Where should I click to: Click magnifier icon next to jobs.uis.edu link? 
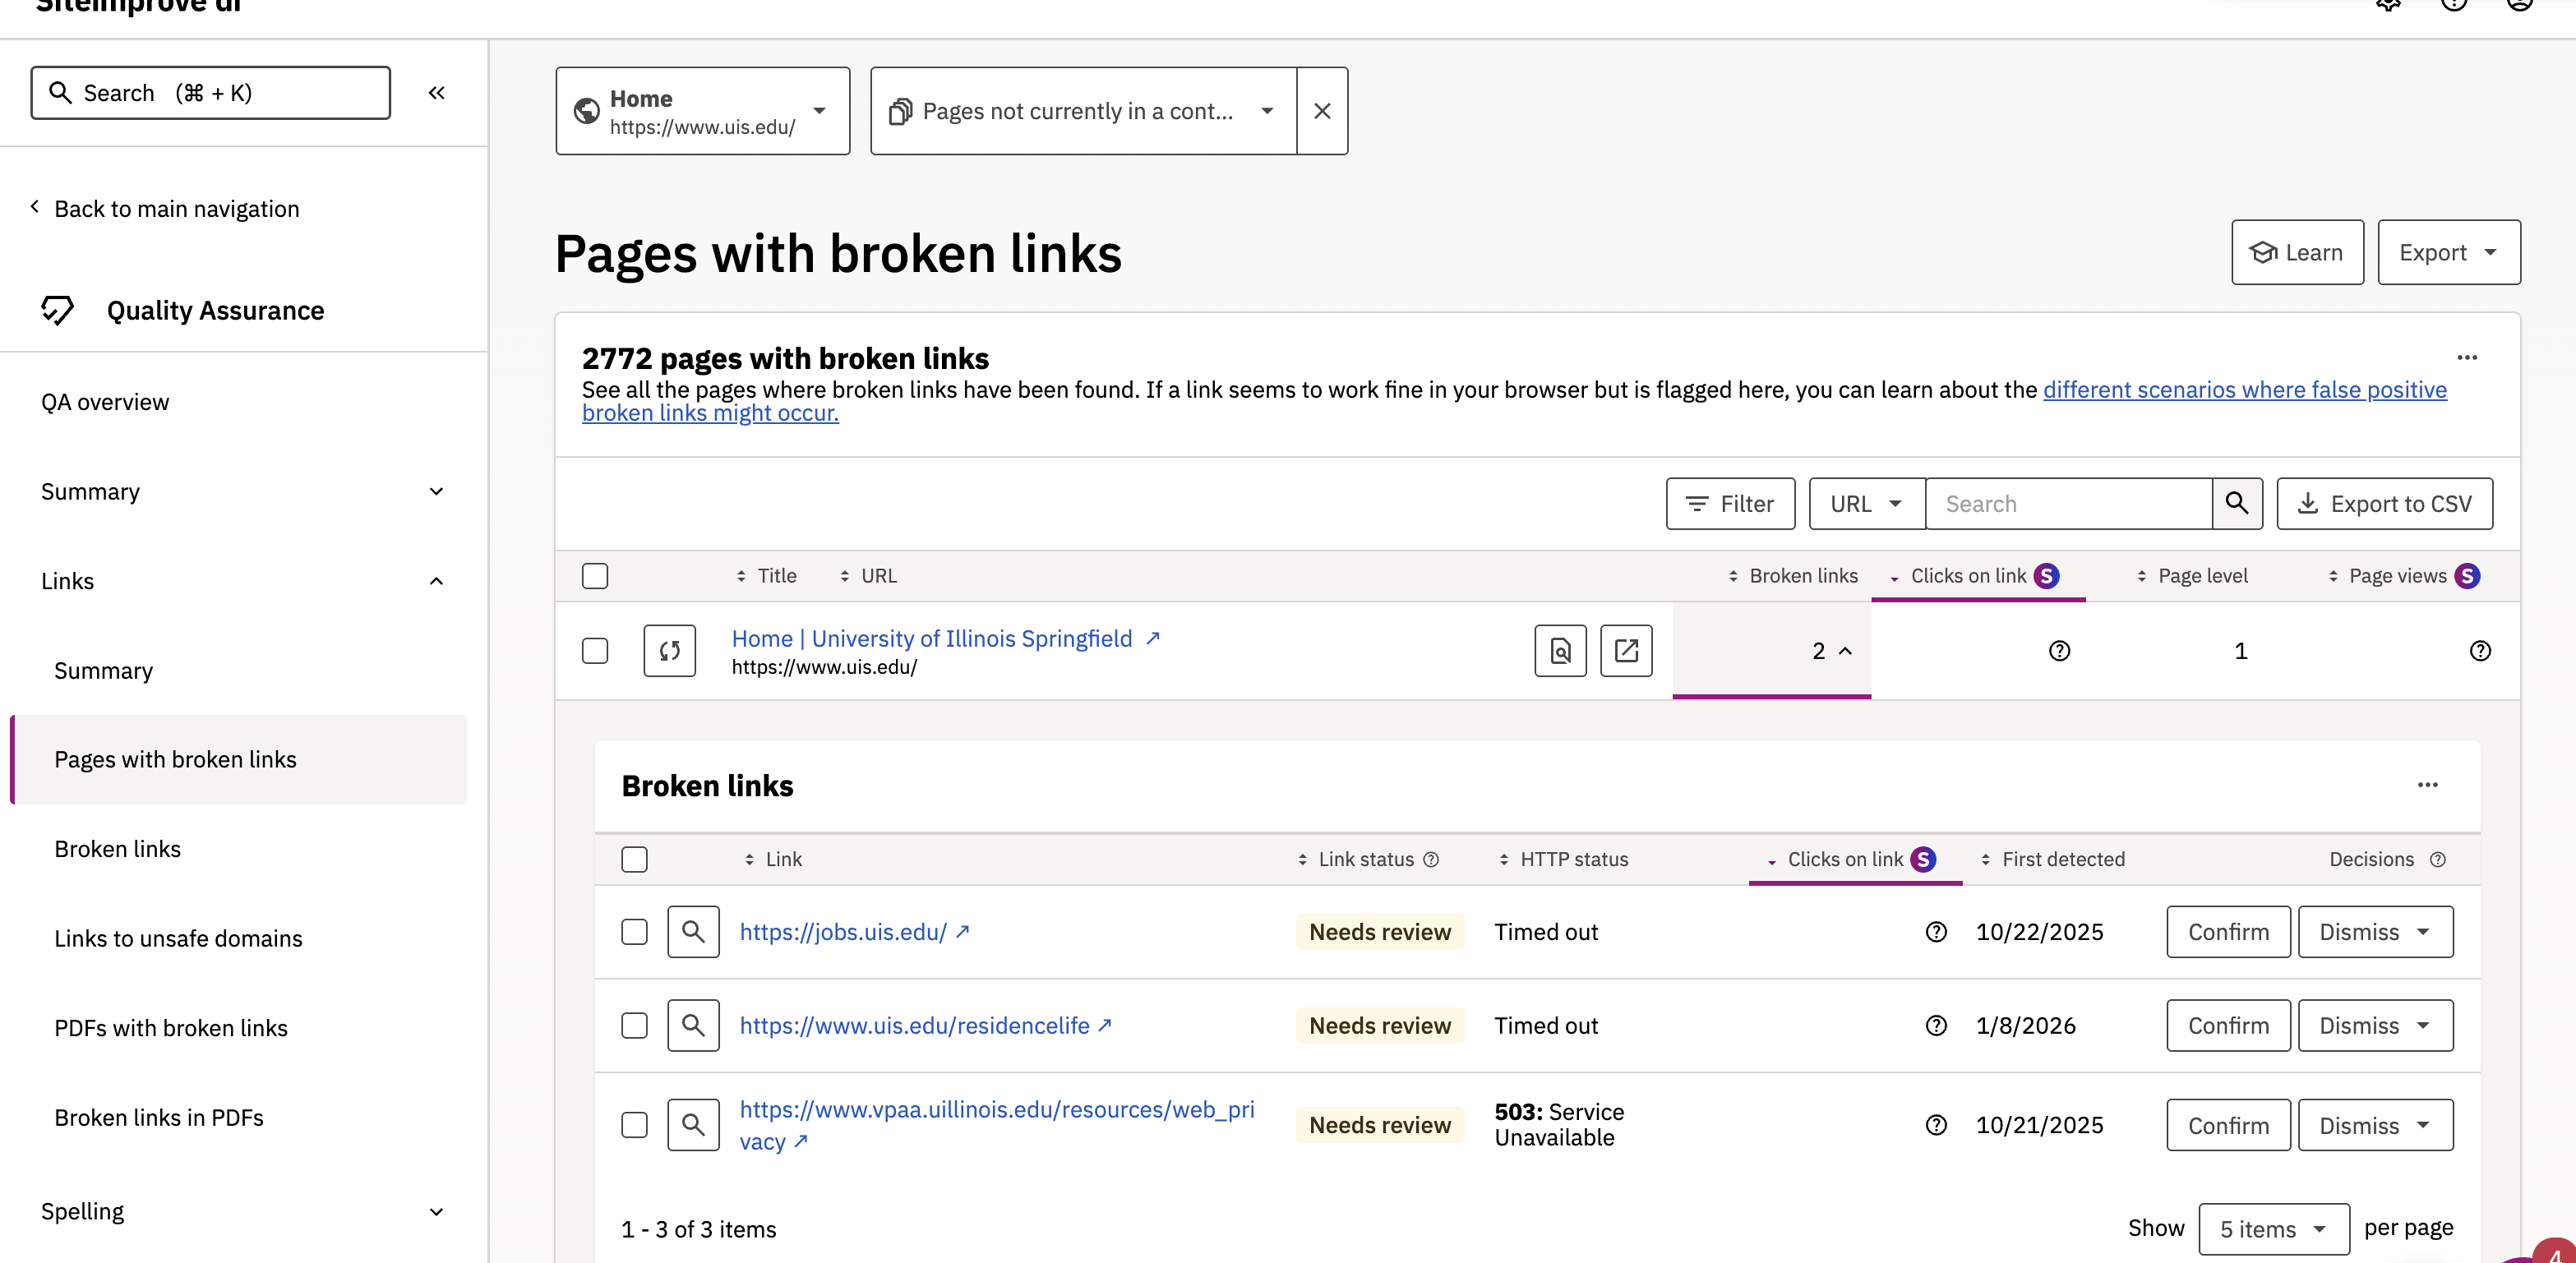693,932
